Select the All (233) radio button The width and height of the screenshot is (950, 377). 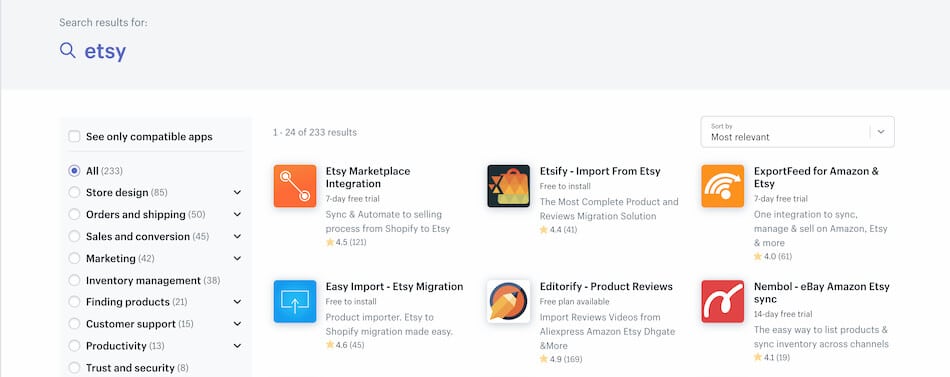pyautogui.click(x=74, y=171)
